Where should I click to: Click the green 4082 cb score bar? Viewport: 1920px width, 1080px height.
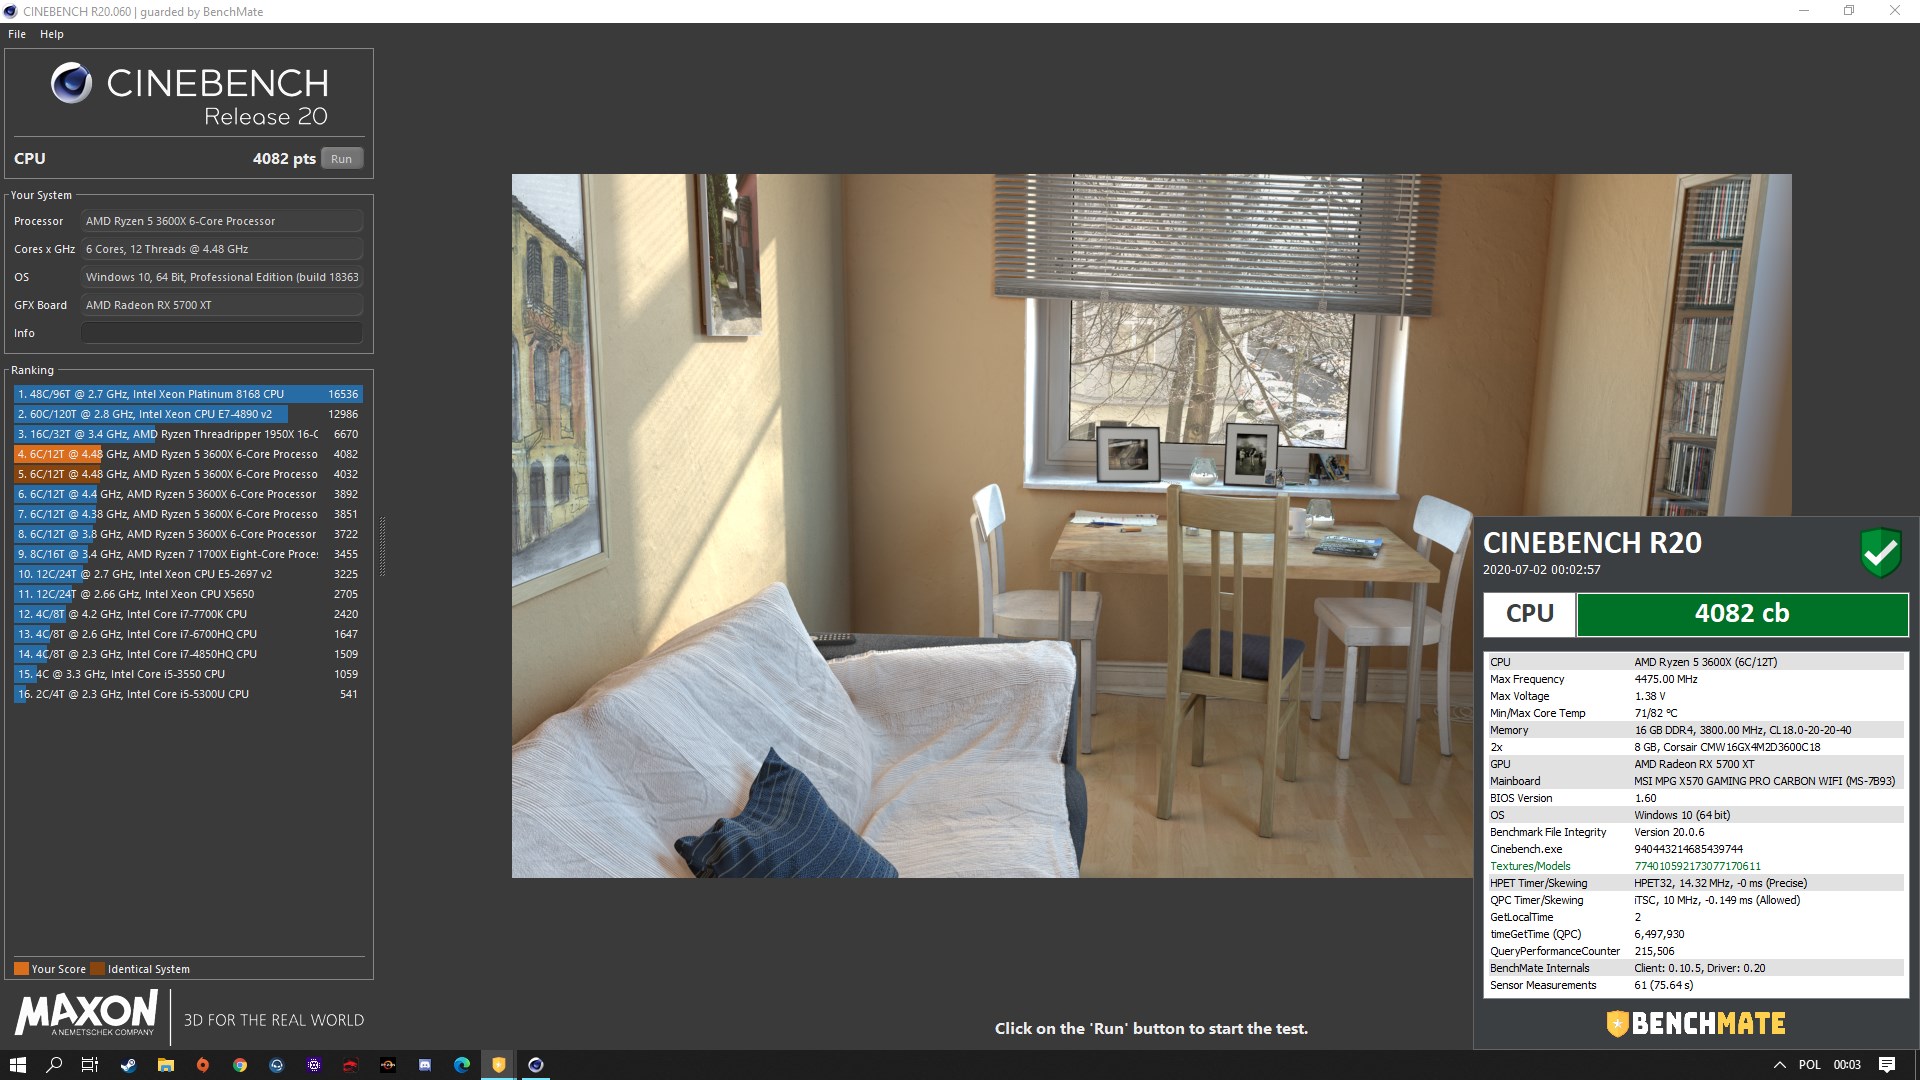coord(1742,614)
